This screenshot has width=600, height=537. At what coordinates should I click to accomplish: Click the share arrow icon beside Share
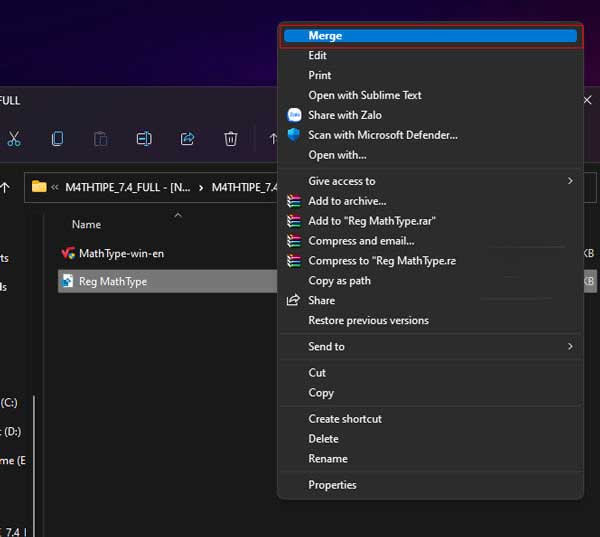point(293,300)
